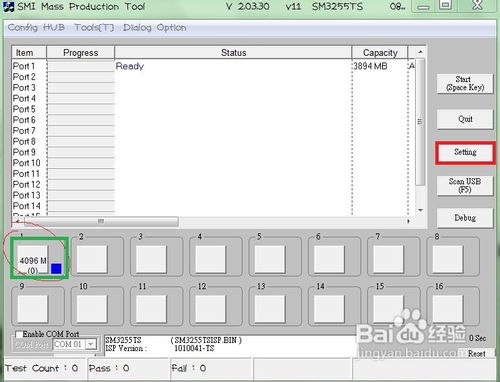Click the Capacity column header
This screenshot has width=500, height=382.
click(380, 53)
